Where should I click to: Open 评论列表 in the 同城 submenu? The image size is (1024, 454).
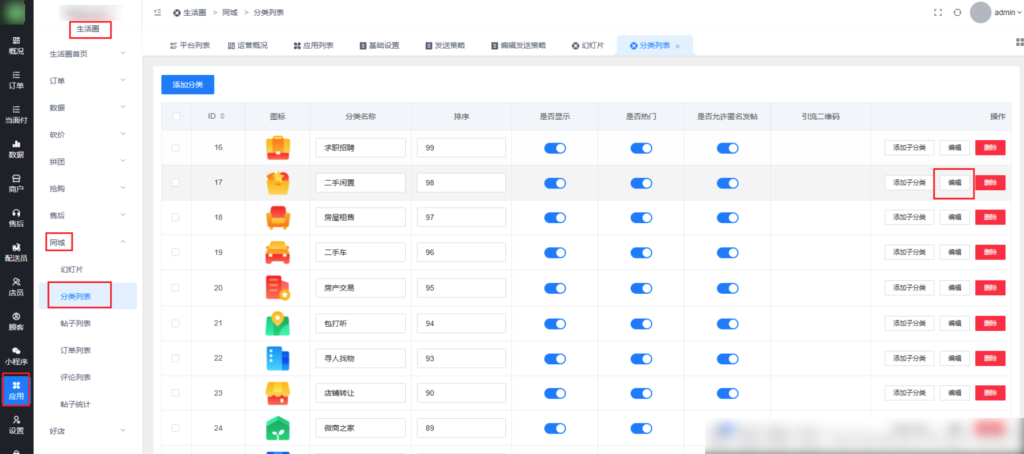(x=75, y=378)
